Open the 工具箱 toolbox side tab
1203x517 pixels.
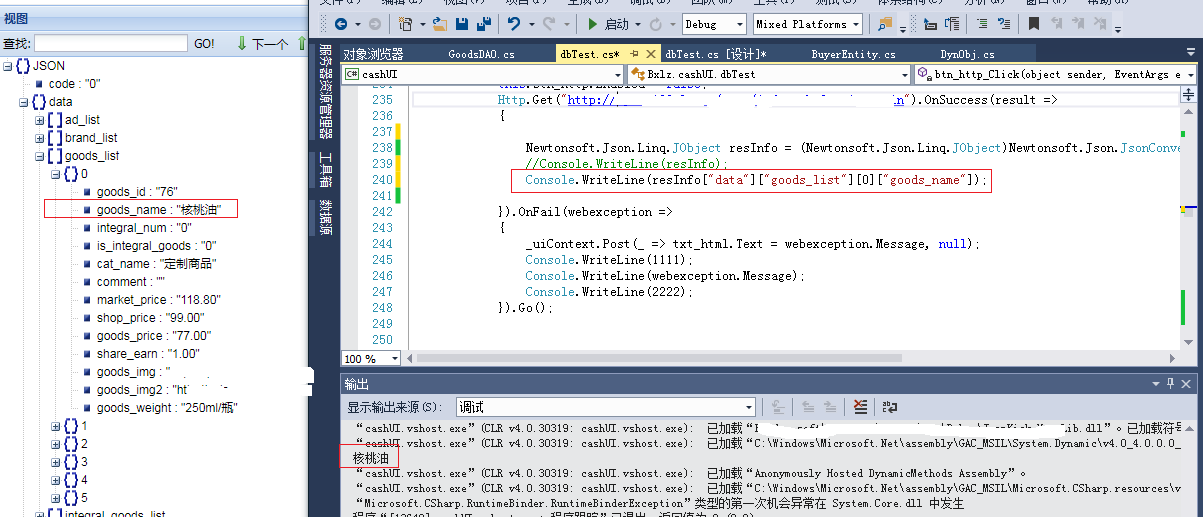pyautogui.click(x=326, y=170)
